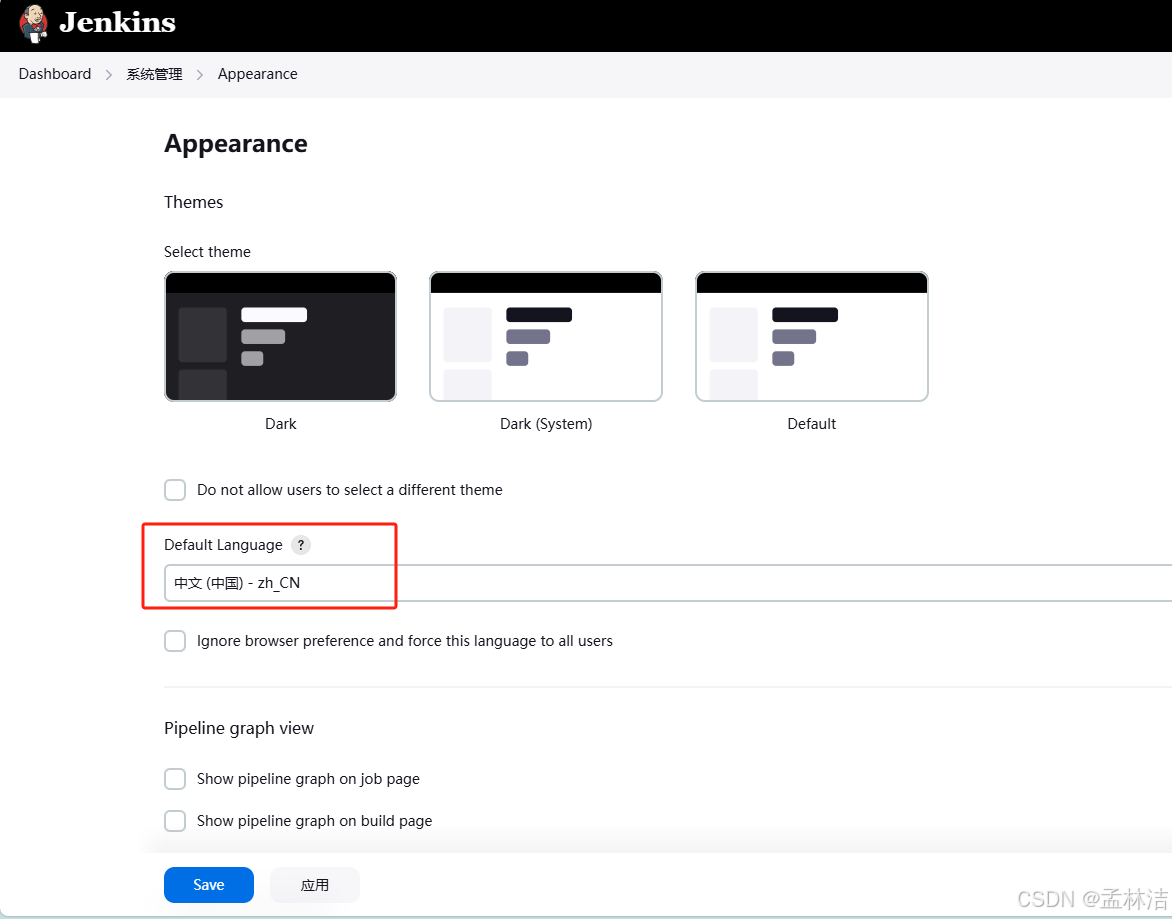The width and height of the screenshot is (1172, 919).
Task: Click the Dark (System) theme label
Action: tap(546, 424)
